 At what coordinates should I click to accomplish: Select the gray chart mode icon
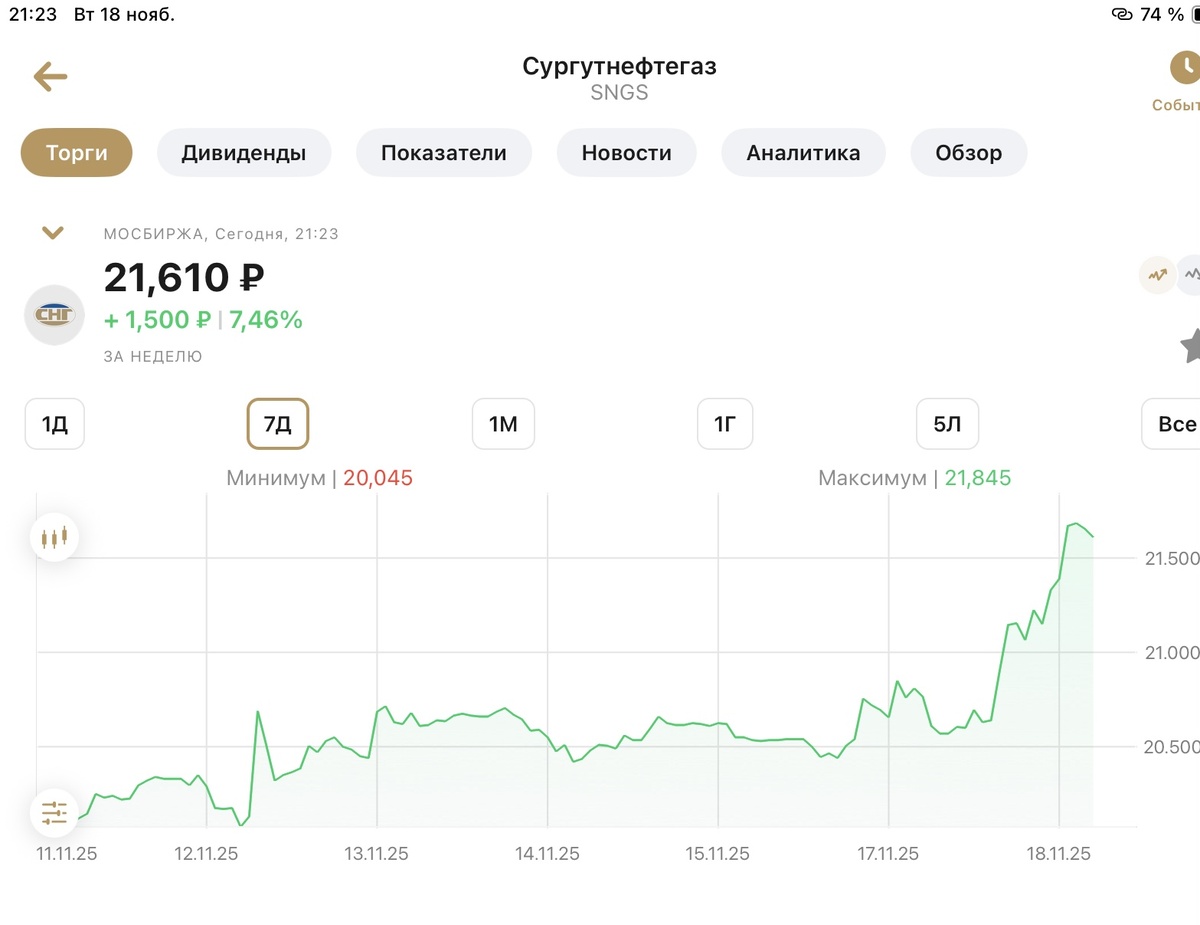point(1190,274)
